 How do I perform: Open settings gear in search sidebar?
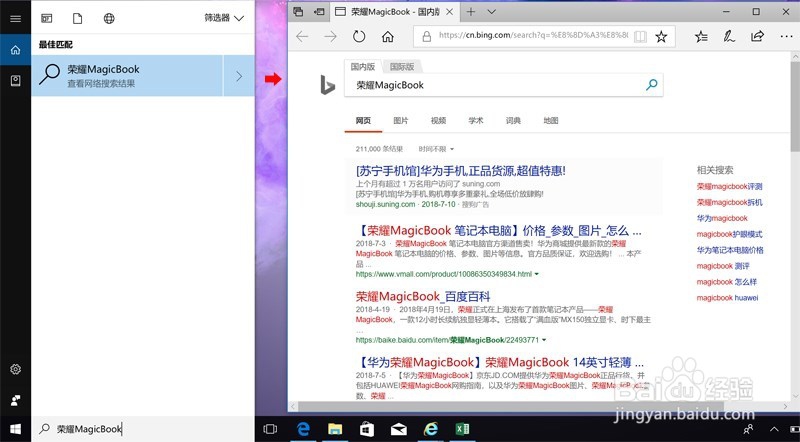point(15,369)
